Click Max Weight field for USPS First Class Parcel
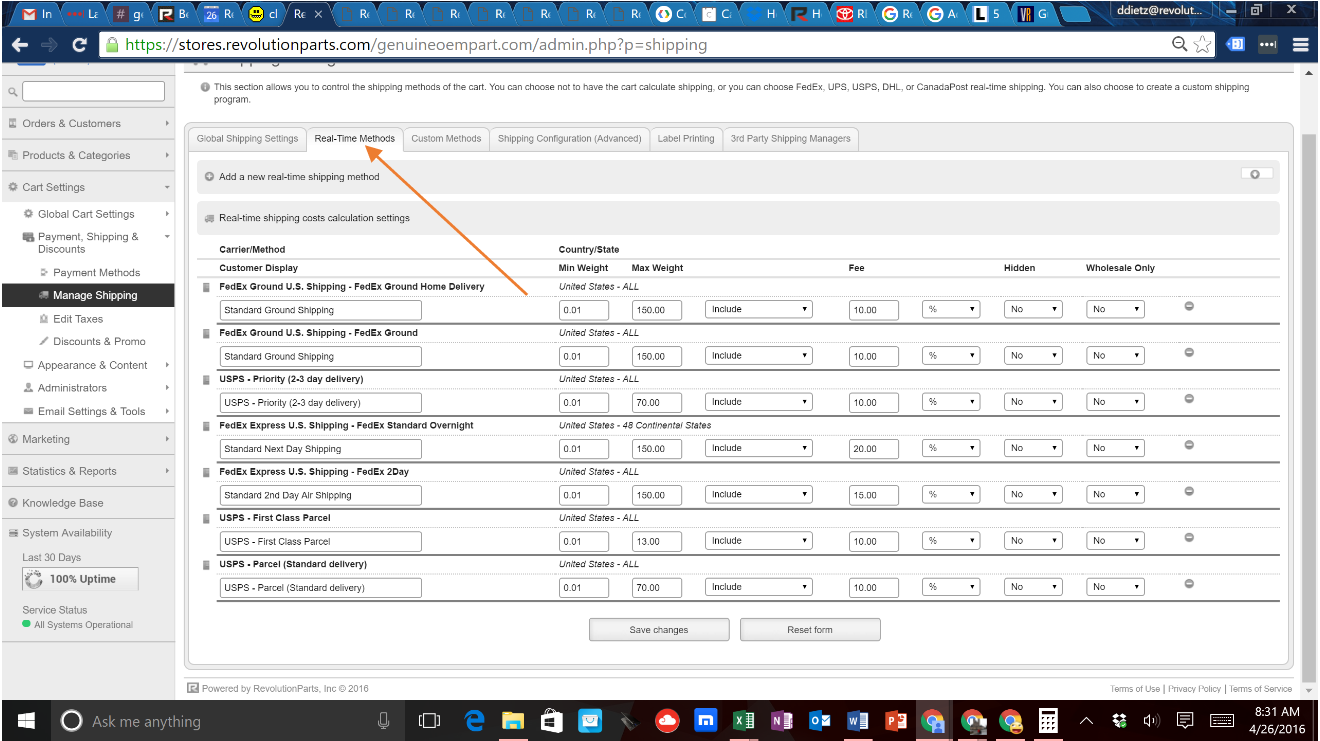The height and width of the screenshot is (741, 1320). pos(657,541)
